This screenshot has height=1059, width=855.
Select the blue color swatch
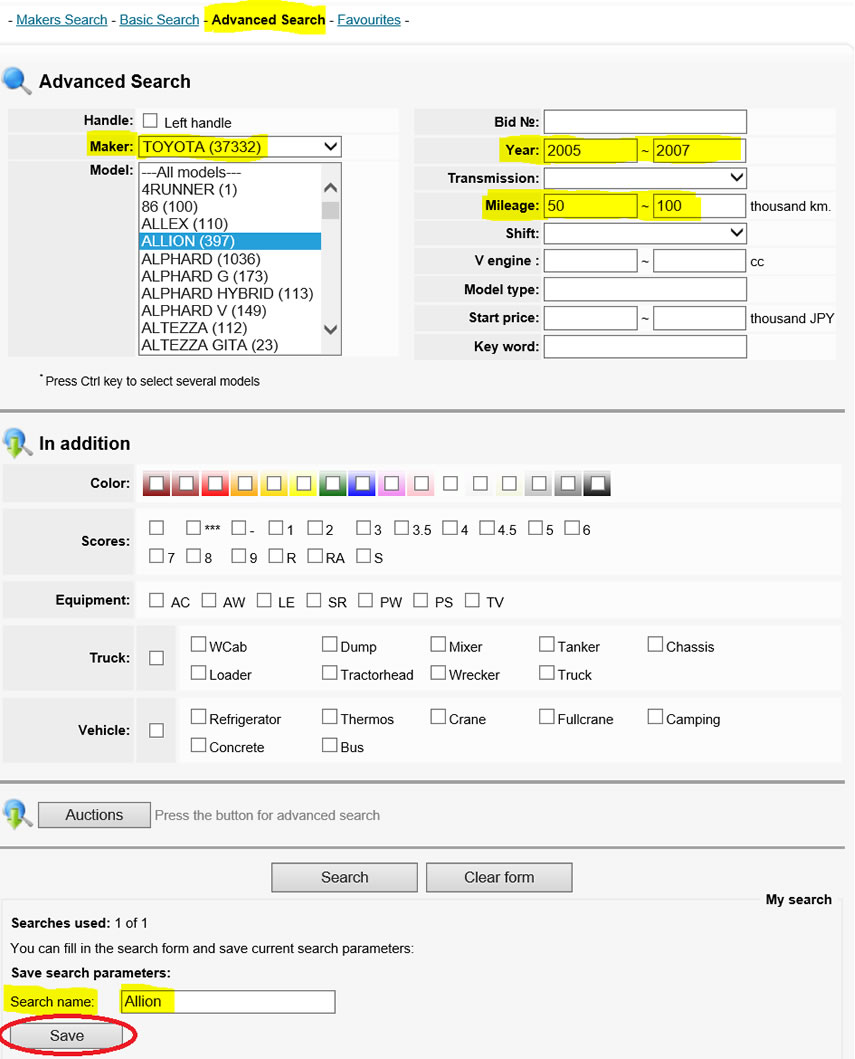tap(362, 485)
